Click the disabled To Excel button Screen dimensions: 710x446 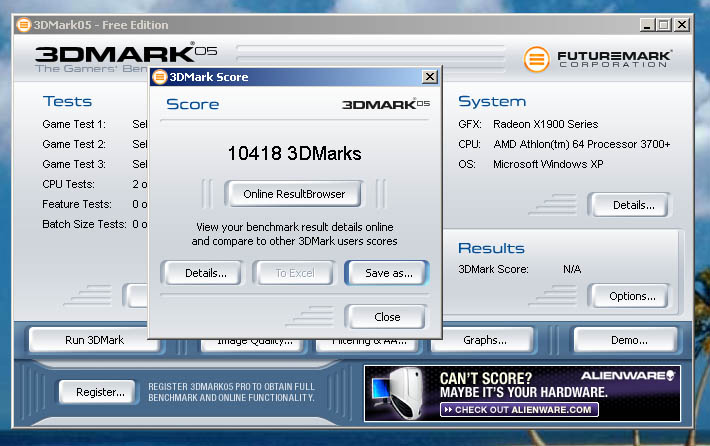tap(295, 273)
